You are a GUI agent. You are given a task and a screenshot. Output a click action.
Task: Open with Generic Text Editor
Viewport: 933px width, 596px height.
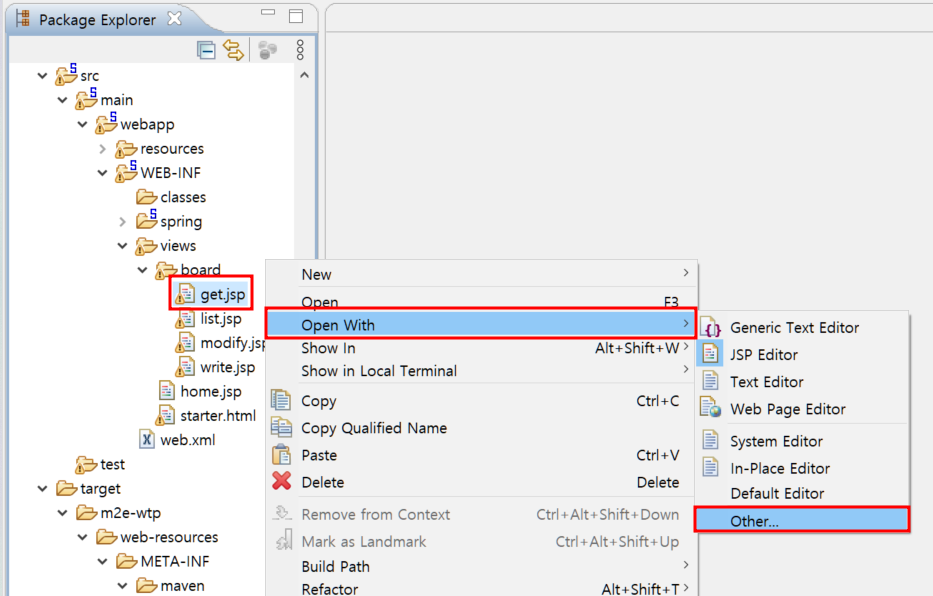point(802,328)
